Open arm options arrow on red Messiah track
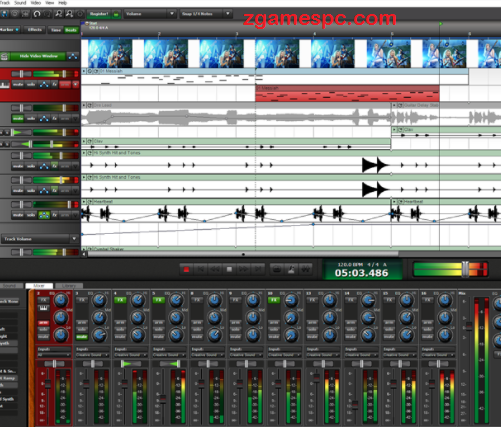This screenshot has width=501, height=427. click(x=75, y=85)
